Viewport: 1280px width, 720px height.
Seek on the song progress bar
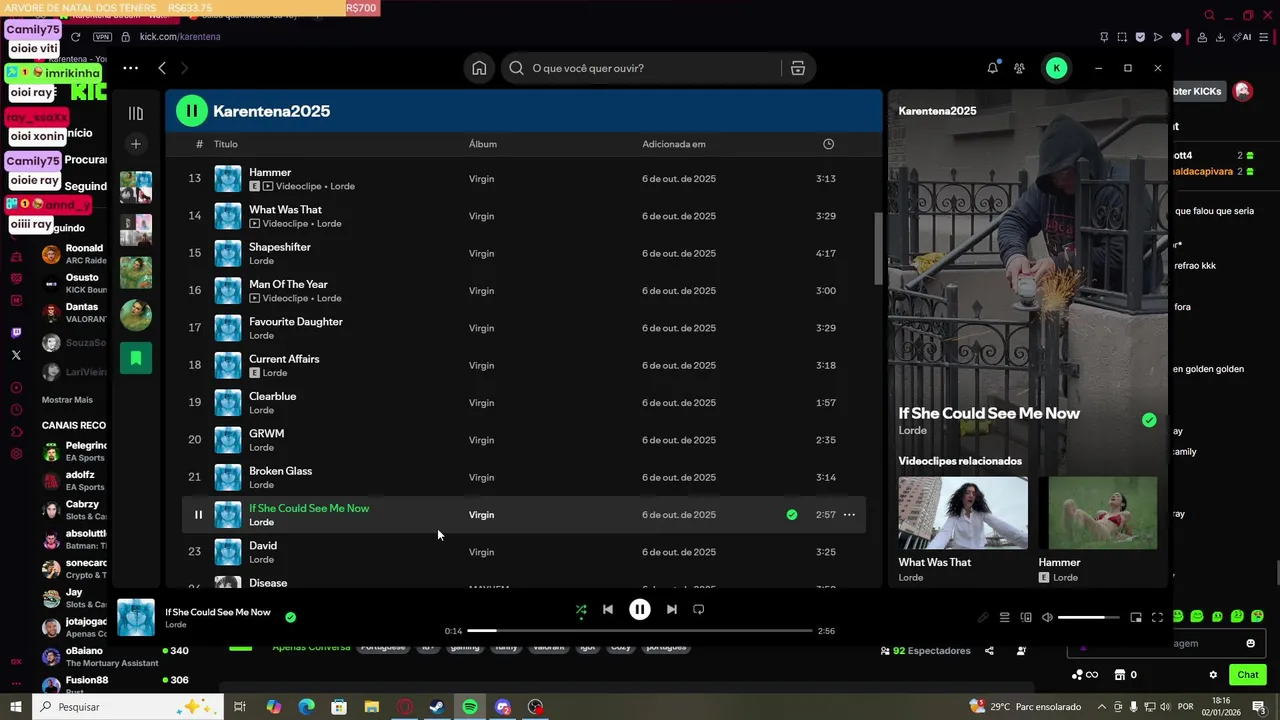click(x=640, y=631)
